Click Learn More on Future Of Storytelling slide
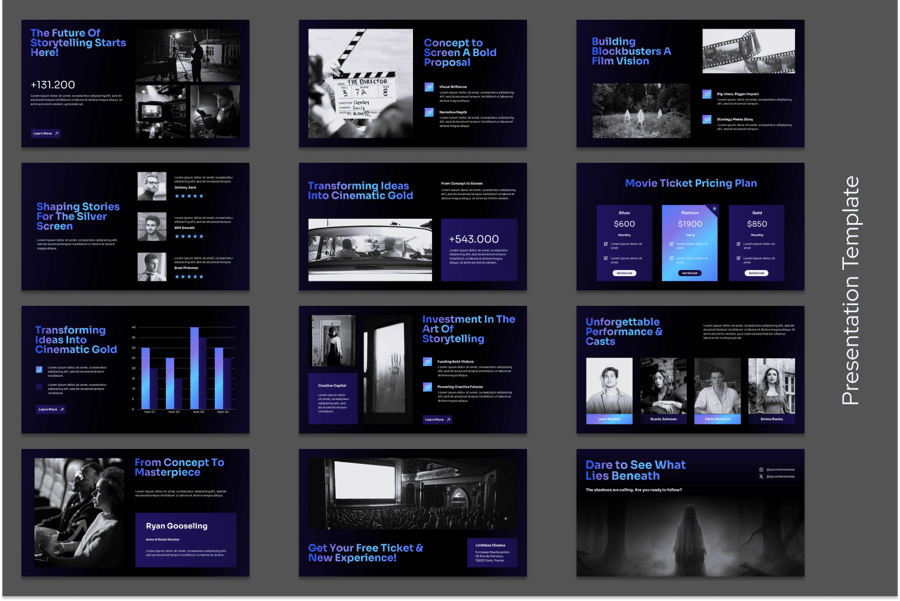The image size is (900, 601). (46, 133)
